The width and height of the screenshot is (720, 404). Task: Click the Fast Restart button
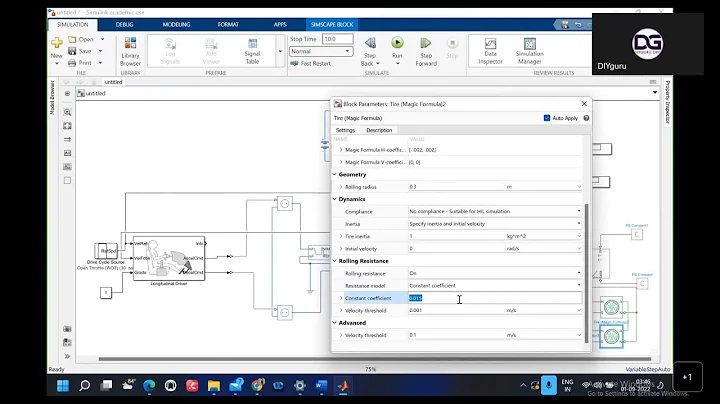[x=310, y=63]
